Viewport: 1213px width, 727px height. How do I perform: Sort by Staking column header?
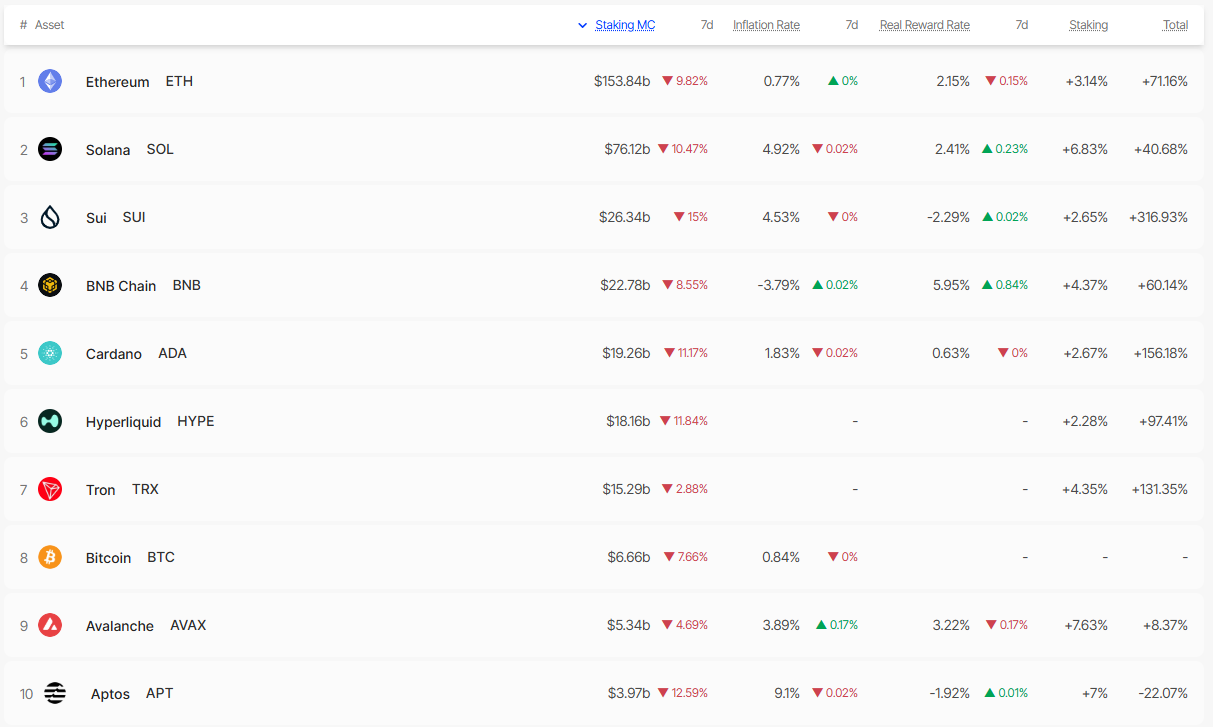click(1088, 25)
